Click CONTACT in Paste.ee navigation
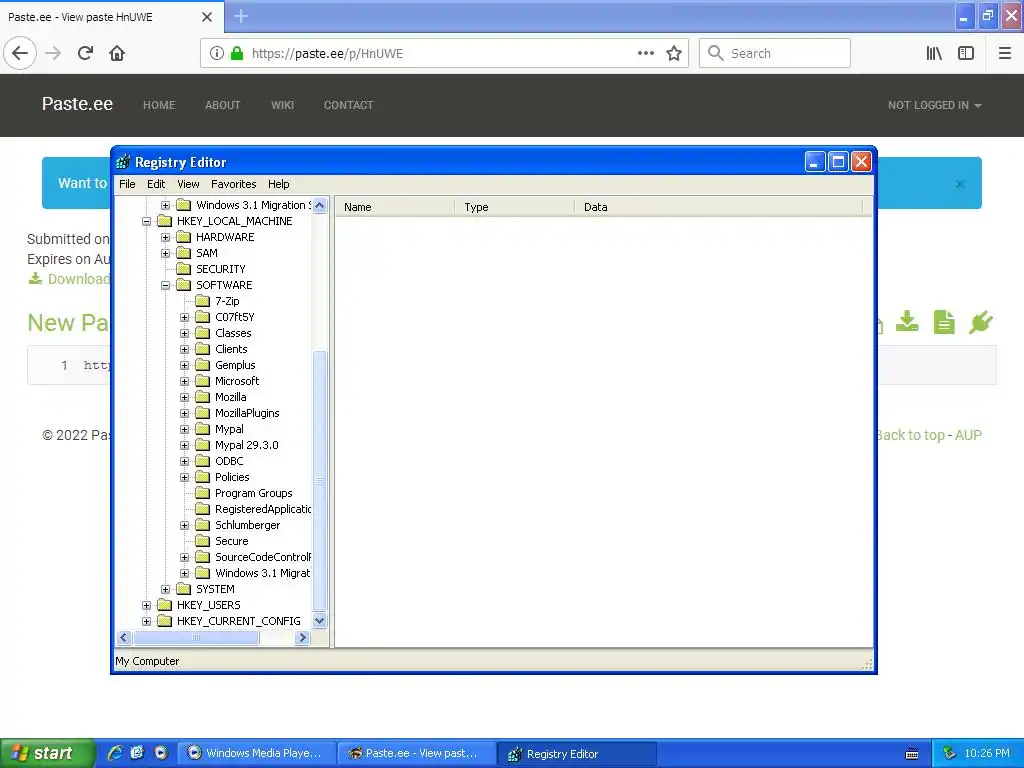This screenshot has height=768, width=1024. pyautogui.click(x=349, y=105)
